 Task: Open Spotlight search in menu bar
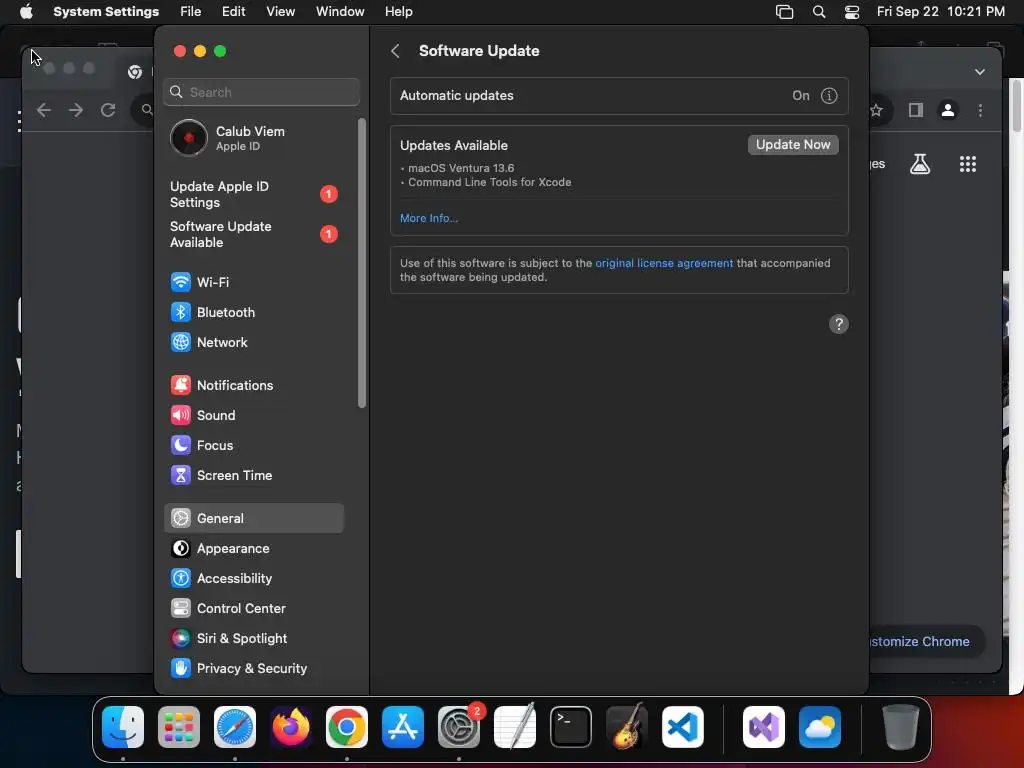point(818,12)
